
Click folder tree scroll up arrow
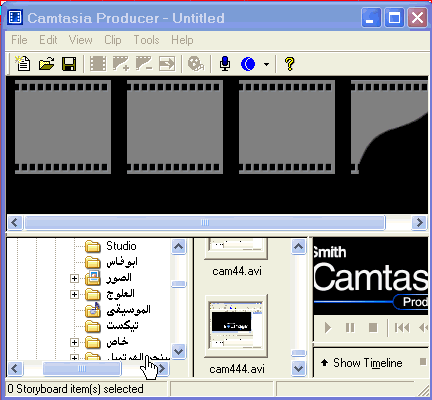pos(179,247)
